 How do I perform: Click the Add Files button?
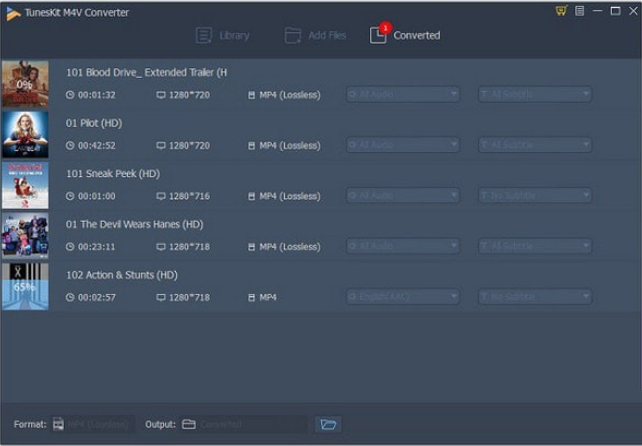click(x=315, y=35)
